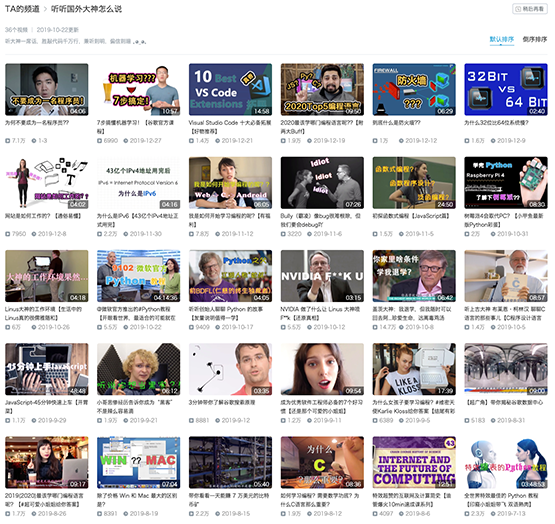This screenshot has width=555, height=524.
Task: Open the 02:00 data center video thumbnail
Action: pos(506,369)
